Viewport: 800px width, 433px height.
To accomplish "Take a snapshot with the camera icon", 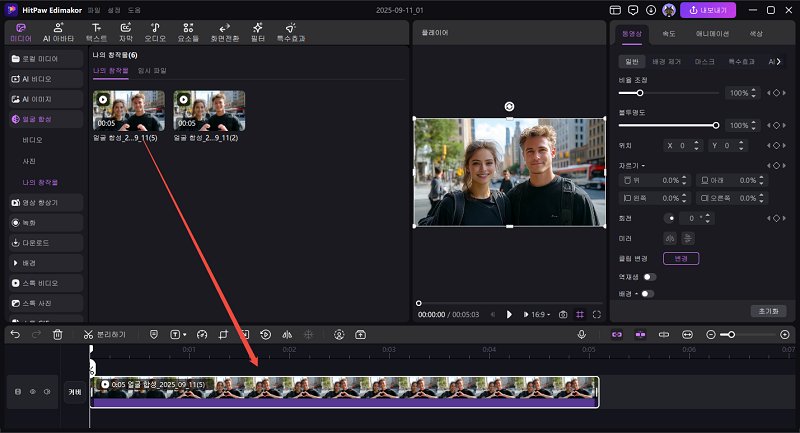I will 563,315.
